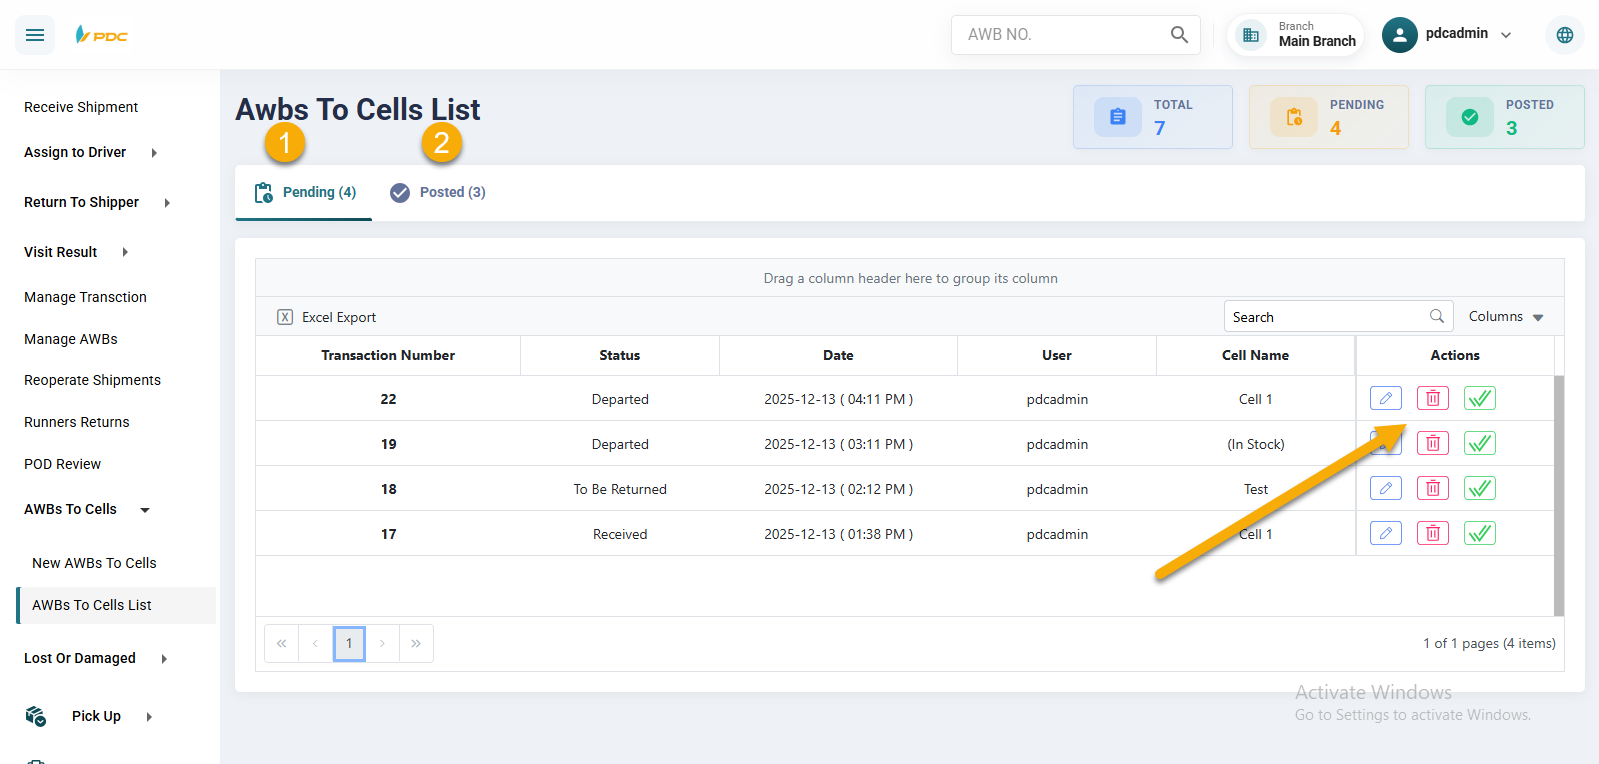Edit transaction 22 with pencil icon
The width and height of the screenshot is (1599, 764).
click(x=1386, y=398)
